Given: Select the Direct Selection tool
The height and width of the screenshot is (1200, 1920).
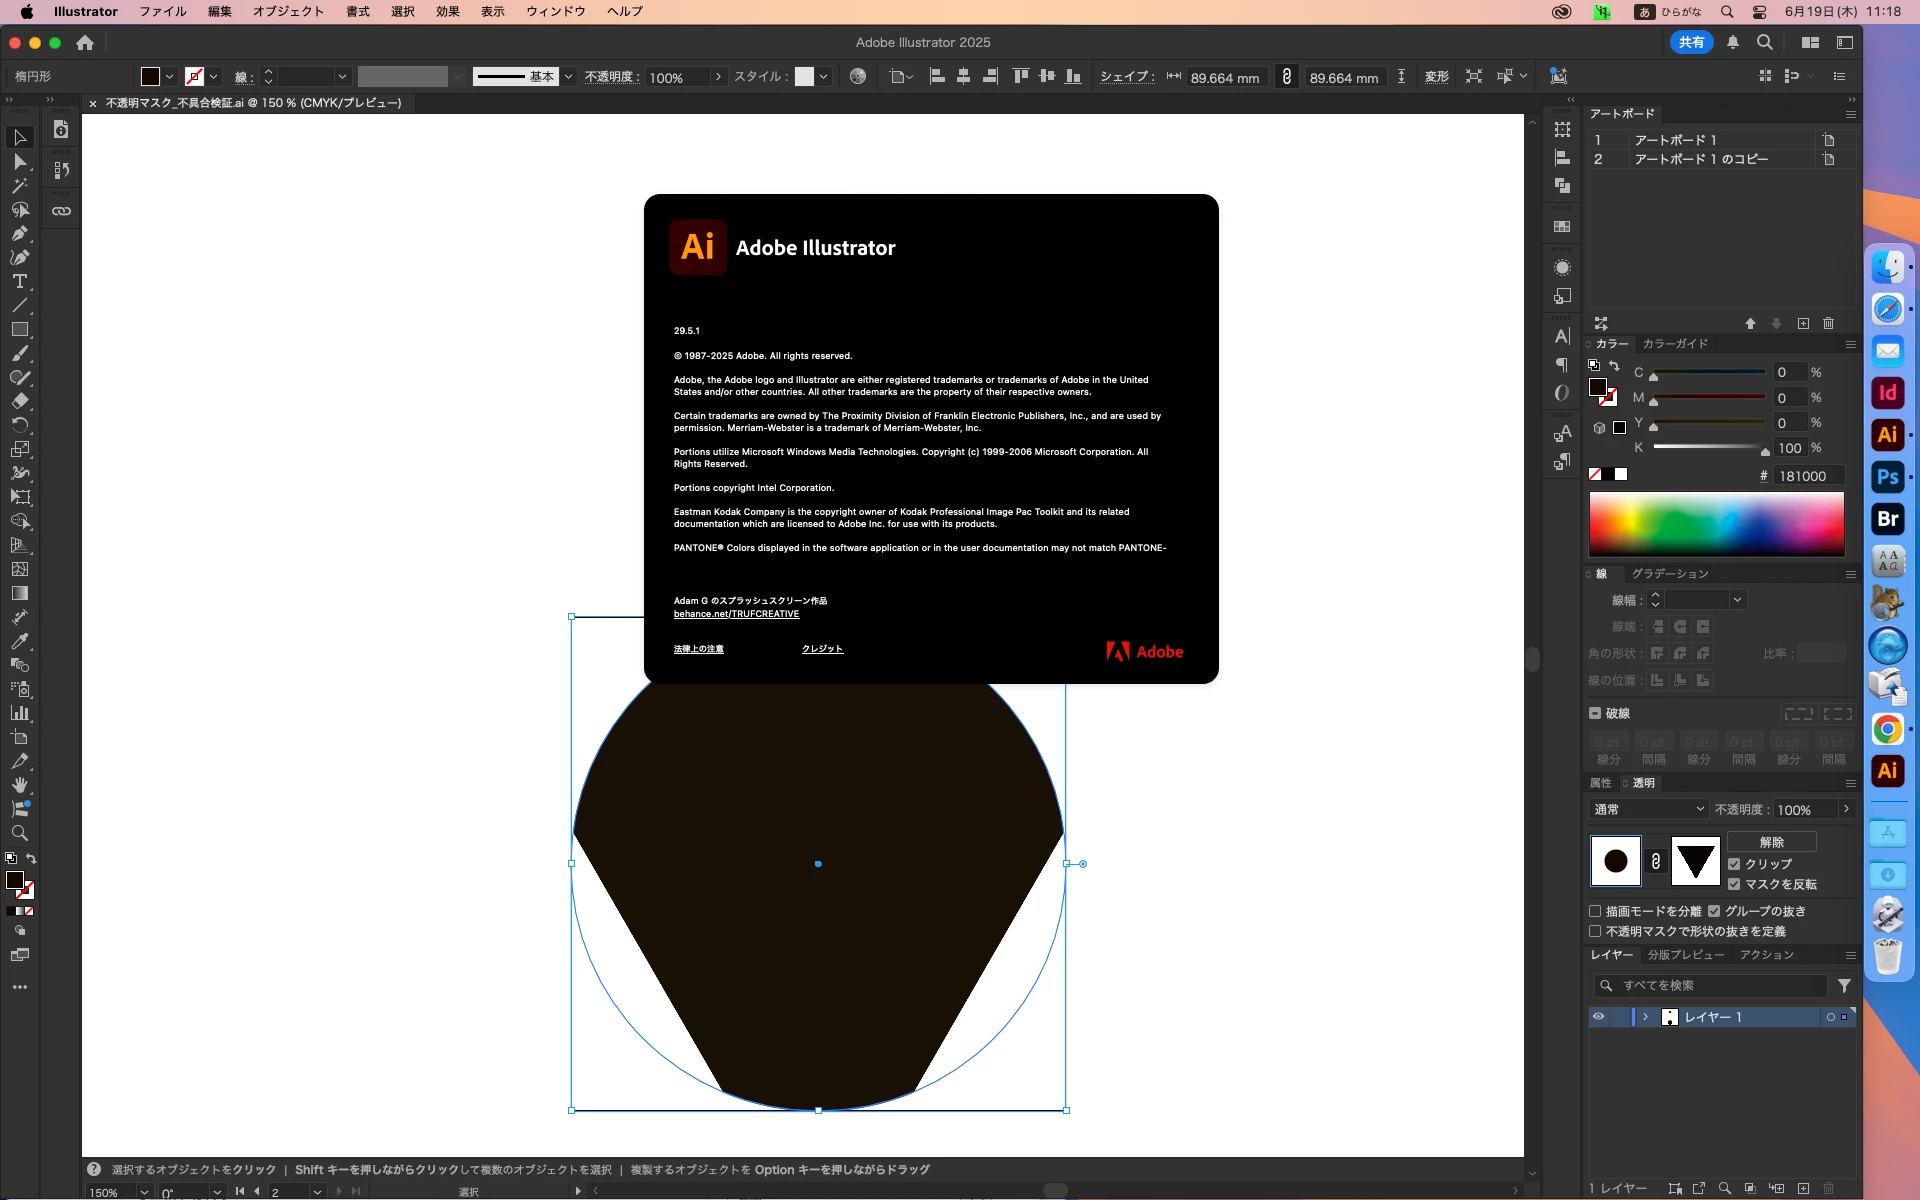Looking at the screenshot, I should click(x=19, y=162).
